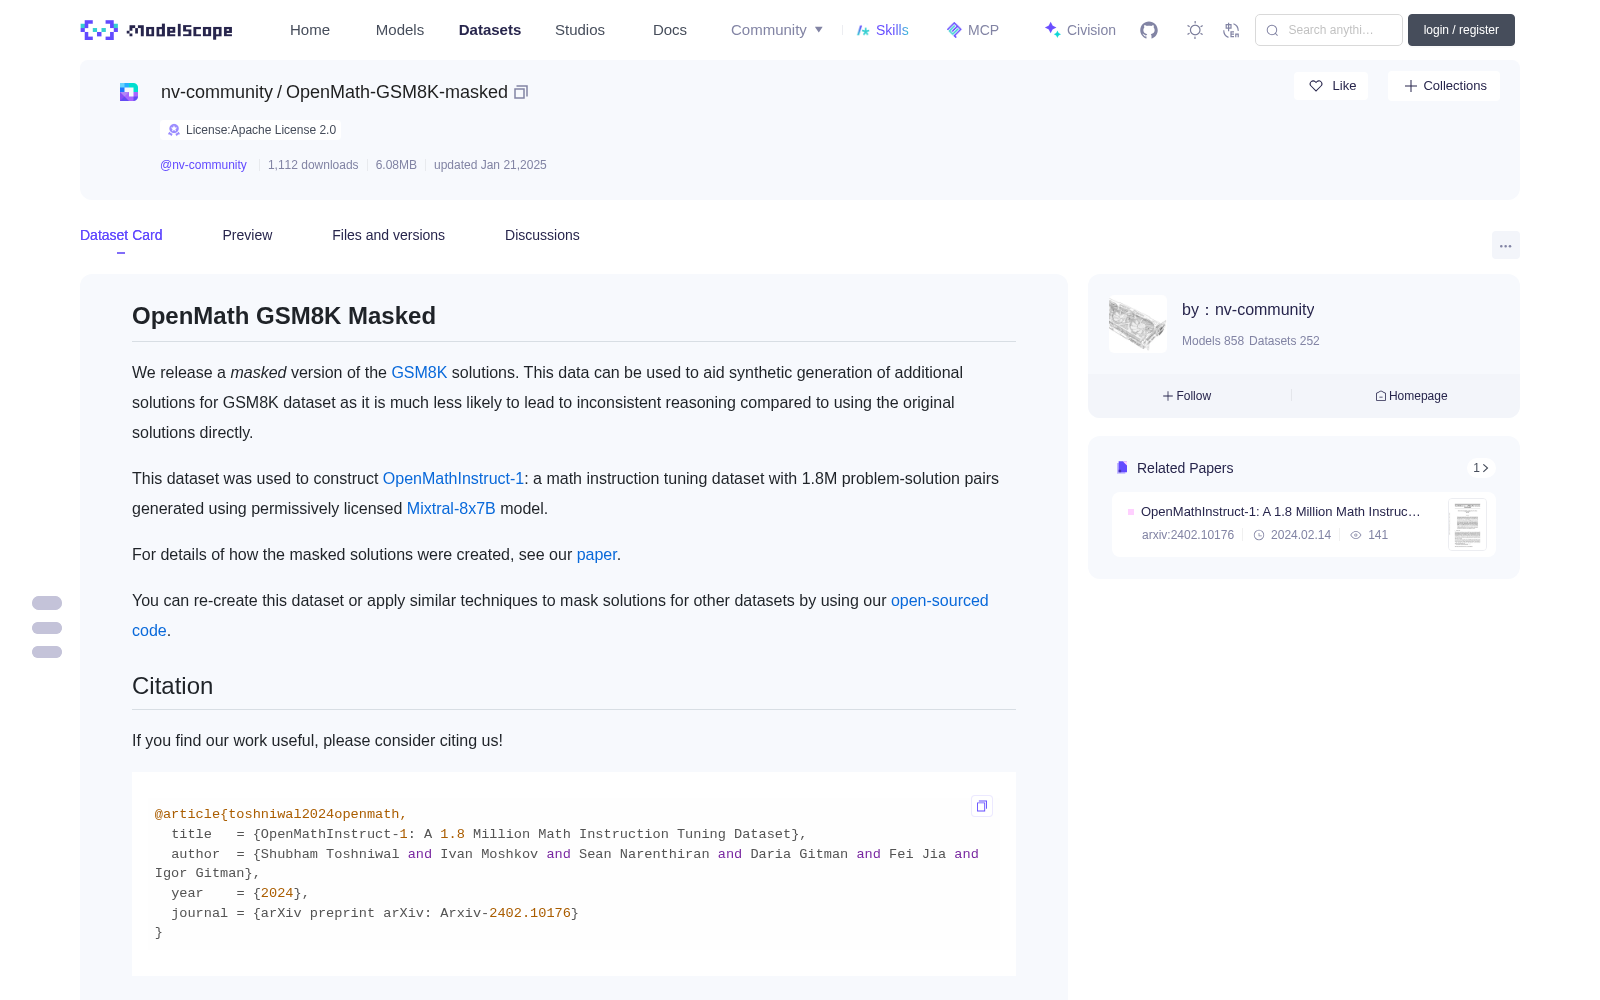Toggle the light/dark theme sun icon
Image resolution: width=1600 pixels, height=1000 pixels.
pyautogui.click(x=1195, y=30)
